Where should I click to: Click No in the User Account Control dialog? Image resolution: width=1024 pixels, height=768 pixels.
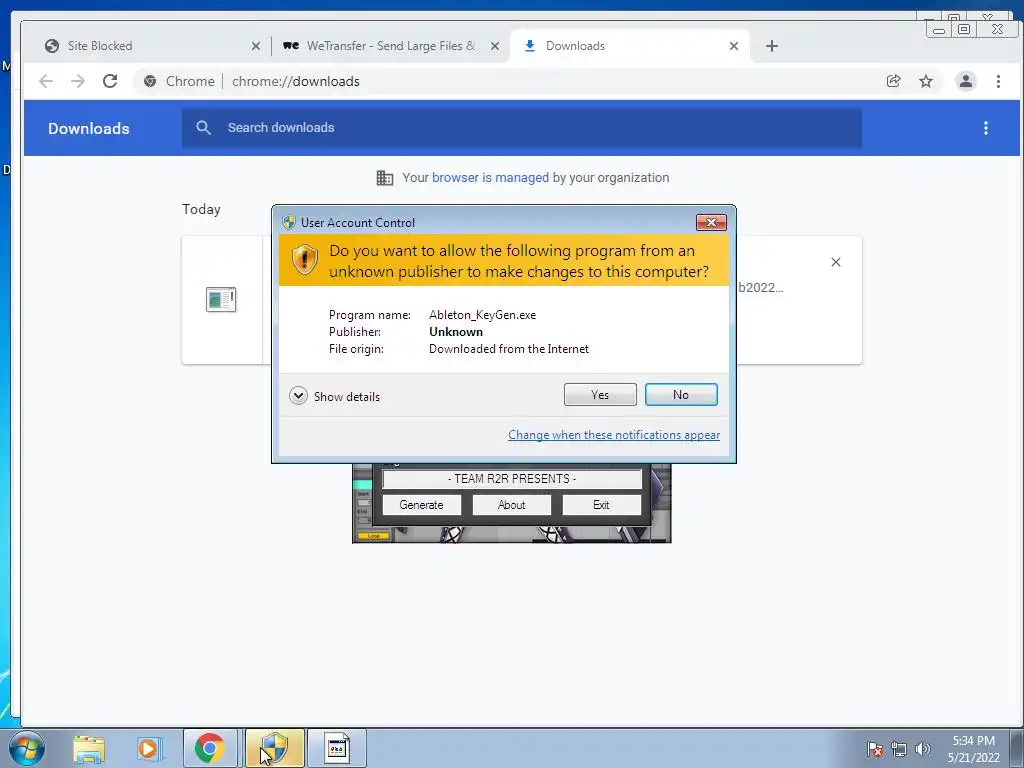tap(681, 394)
